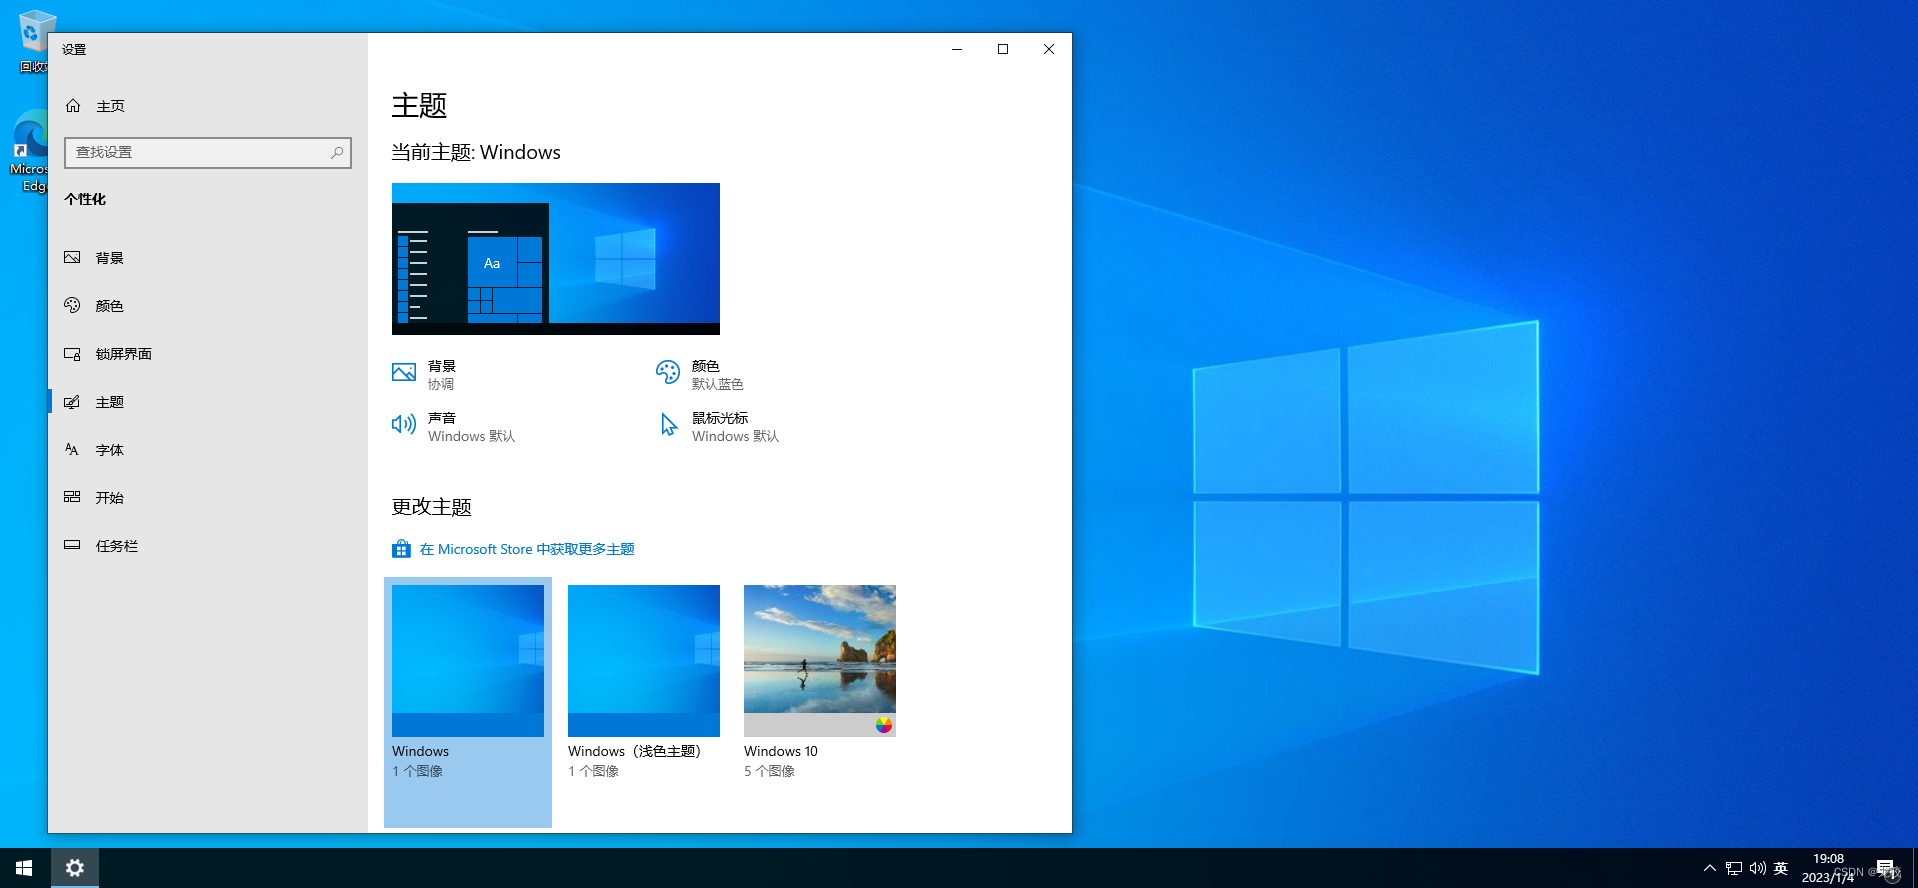Open the 锁屏界面 sidebar page
The image size is (1918, 888).
pos(208,354)
